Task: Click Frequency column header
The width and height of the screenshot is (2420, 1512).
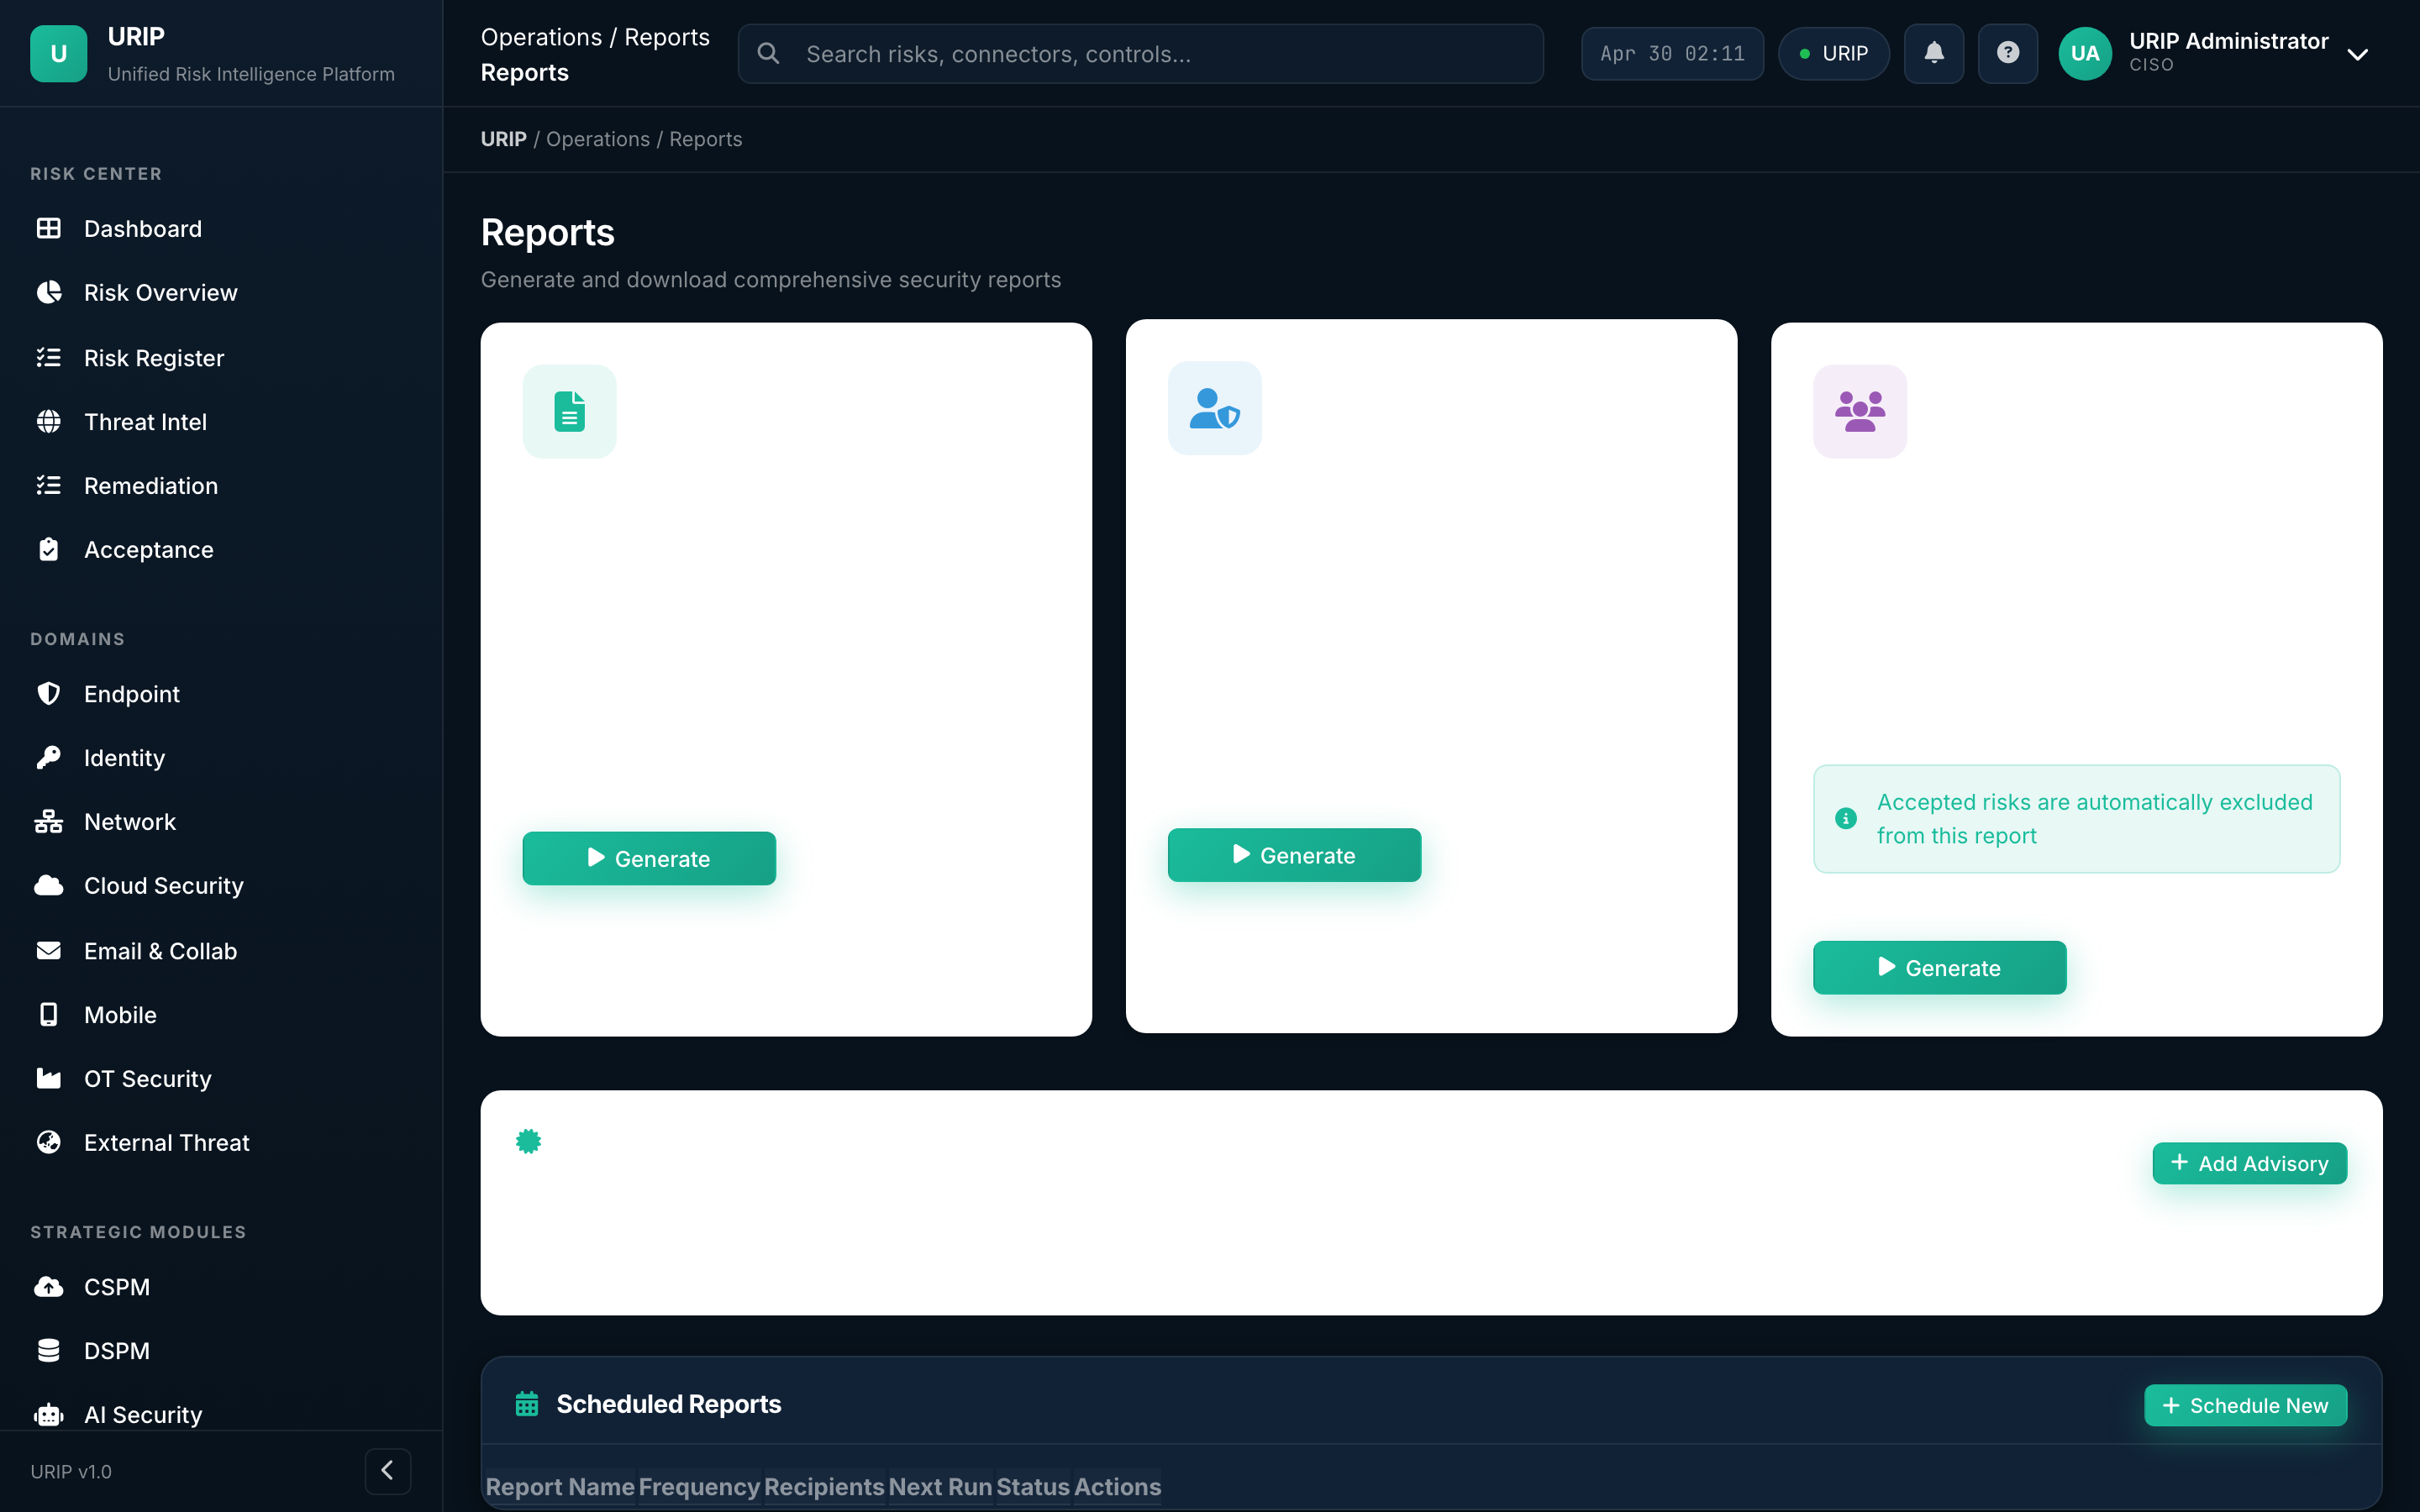Action: click(x=699, y=1487)
